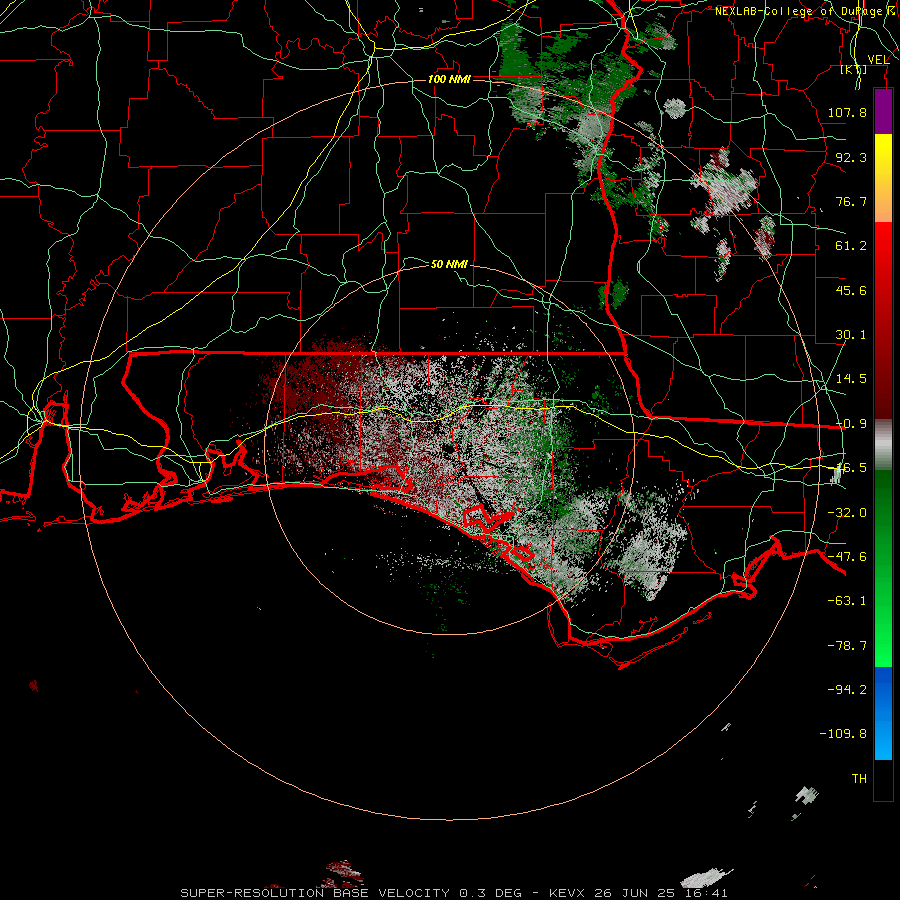900x900 pixels.
Task: Click the -63.1 velocity scale label
Action: pos(847,601)
